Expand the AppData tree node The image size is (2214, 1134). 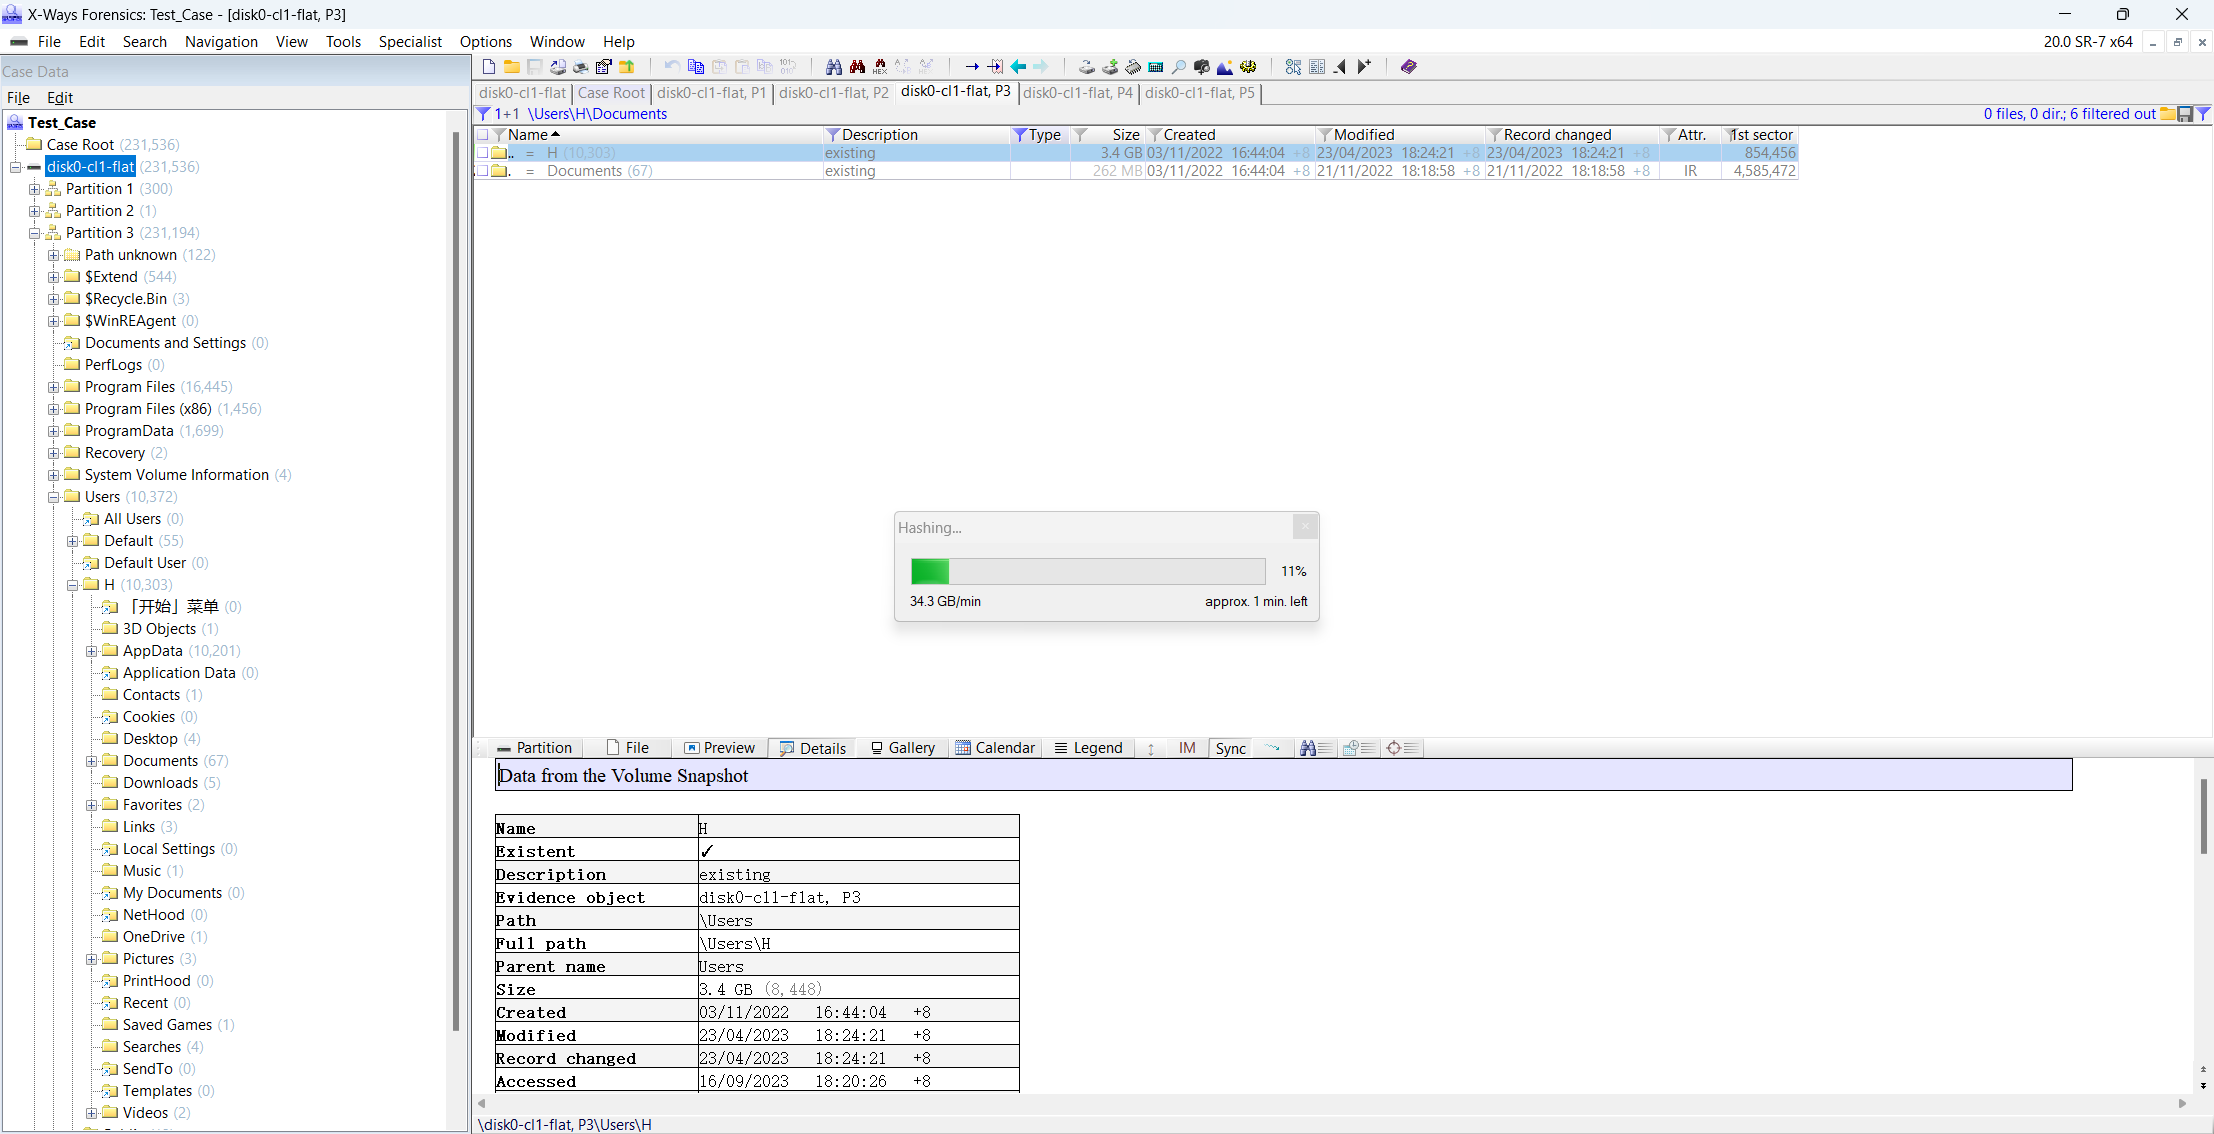(92, 651)
